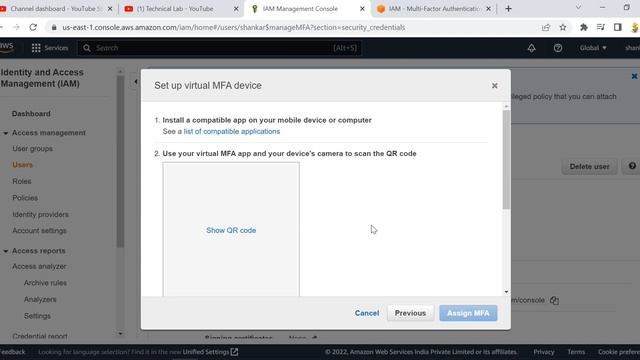Switch to the Technical Lab YouTube tab

coord(176,9)
